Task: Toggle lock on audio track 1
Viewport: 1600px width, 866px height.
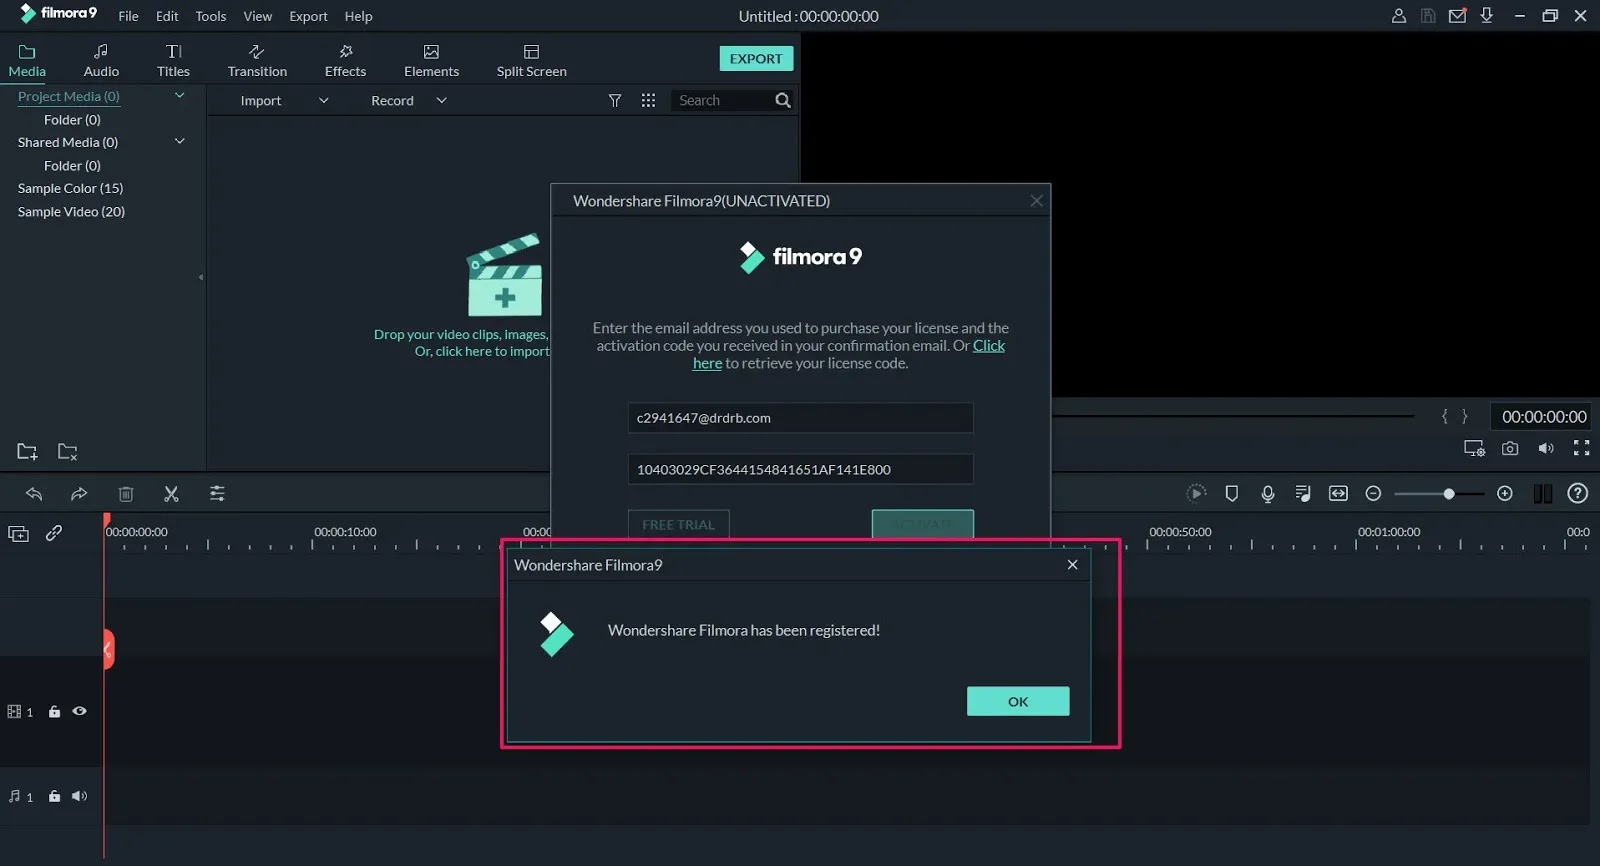Action: coord(54,796)
